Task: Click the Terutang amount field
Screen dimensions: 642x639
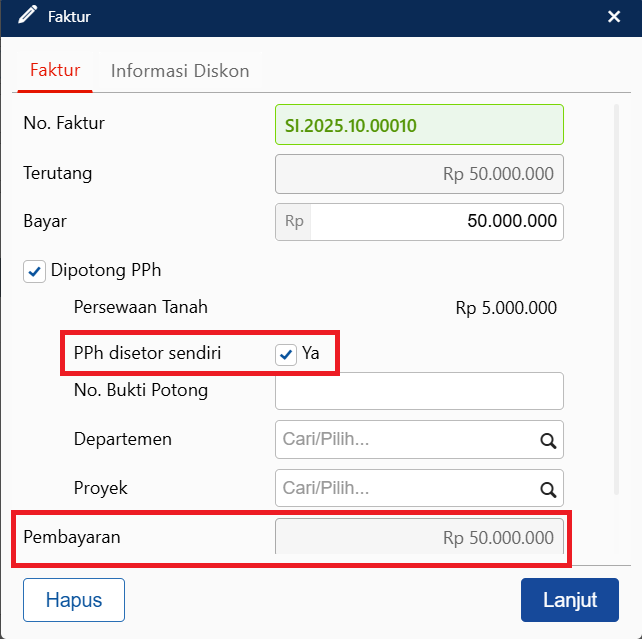Action: click(x=419, y=174)
